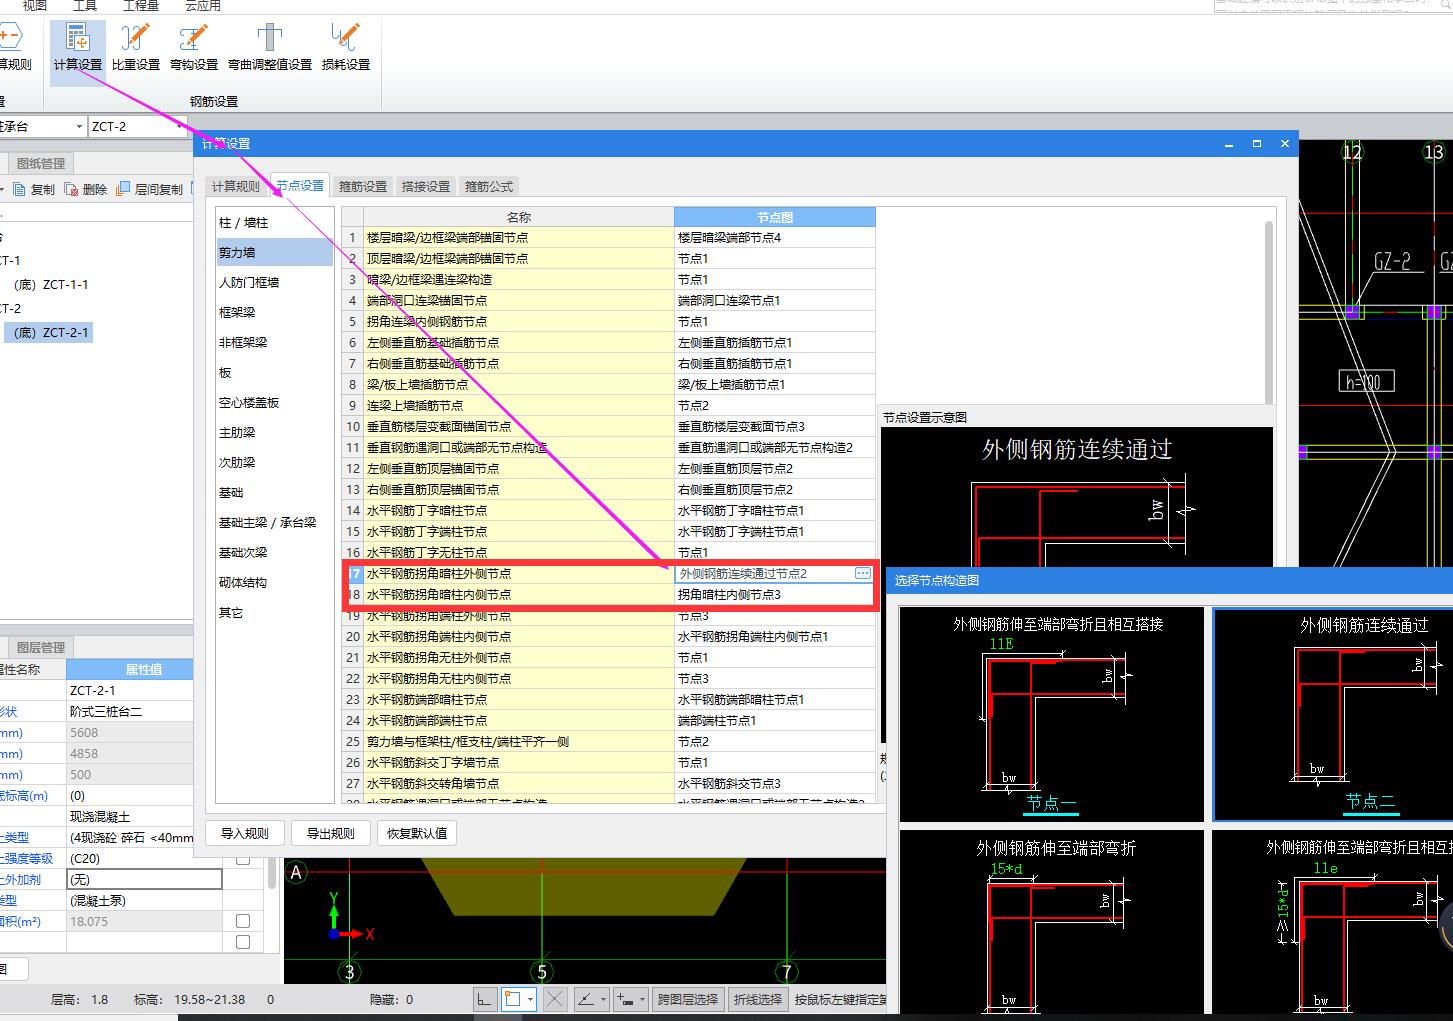Image resolution: width=1453 pixels, height=1021 pixels.
Task: Open the 云应用 menu
Action: click(x=203, y=6)
